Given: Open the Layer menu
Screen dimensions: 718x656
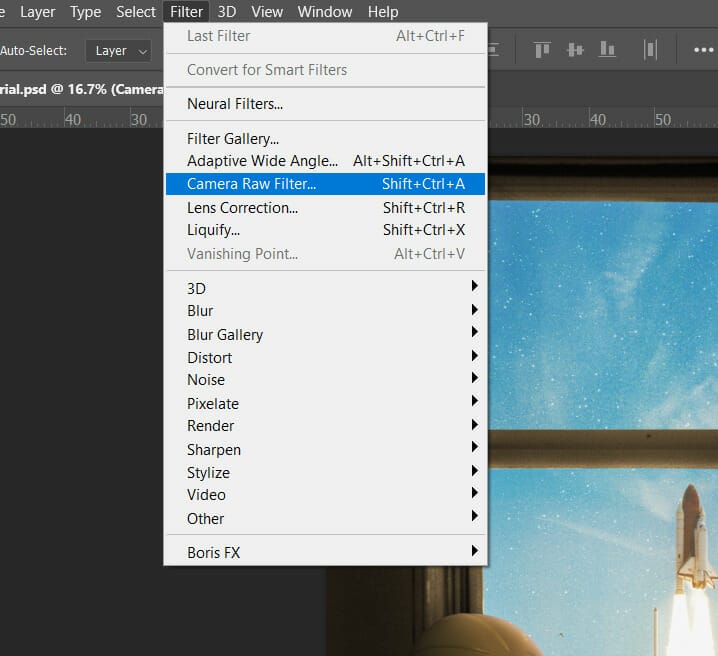Looking at the screenshot, I should 37,11.
